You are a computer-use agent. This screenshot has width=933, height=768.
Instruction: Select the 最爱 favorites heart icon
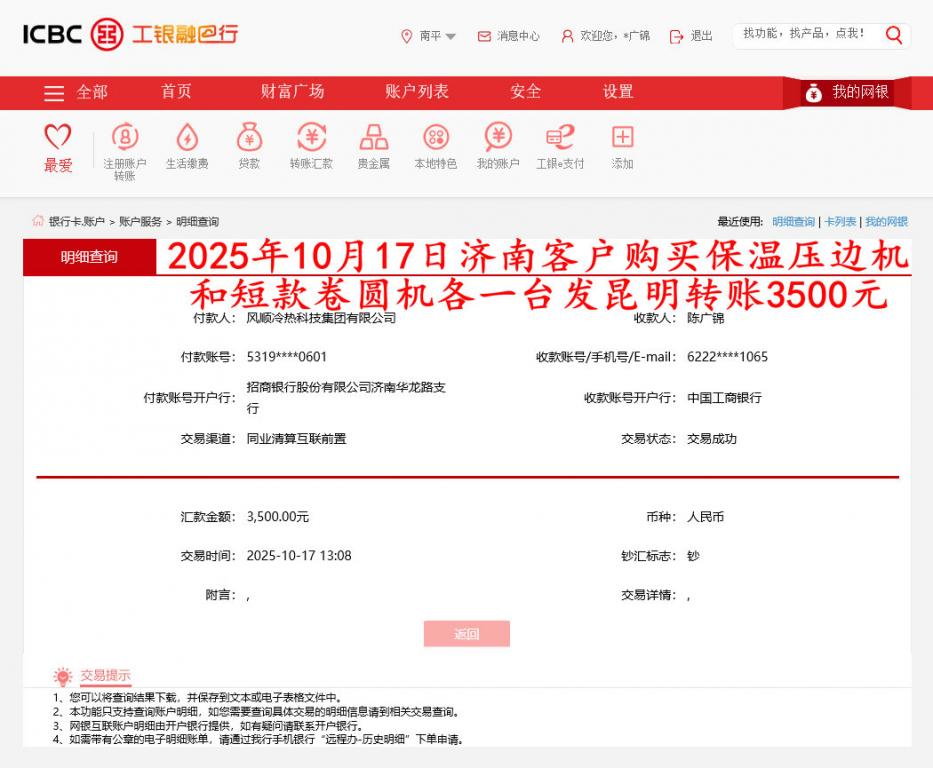(59, 140)
